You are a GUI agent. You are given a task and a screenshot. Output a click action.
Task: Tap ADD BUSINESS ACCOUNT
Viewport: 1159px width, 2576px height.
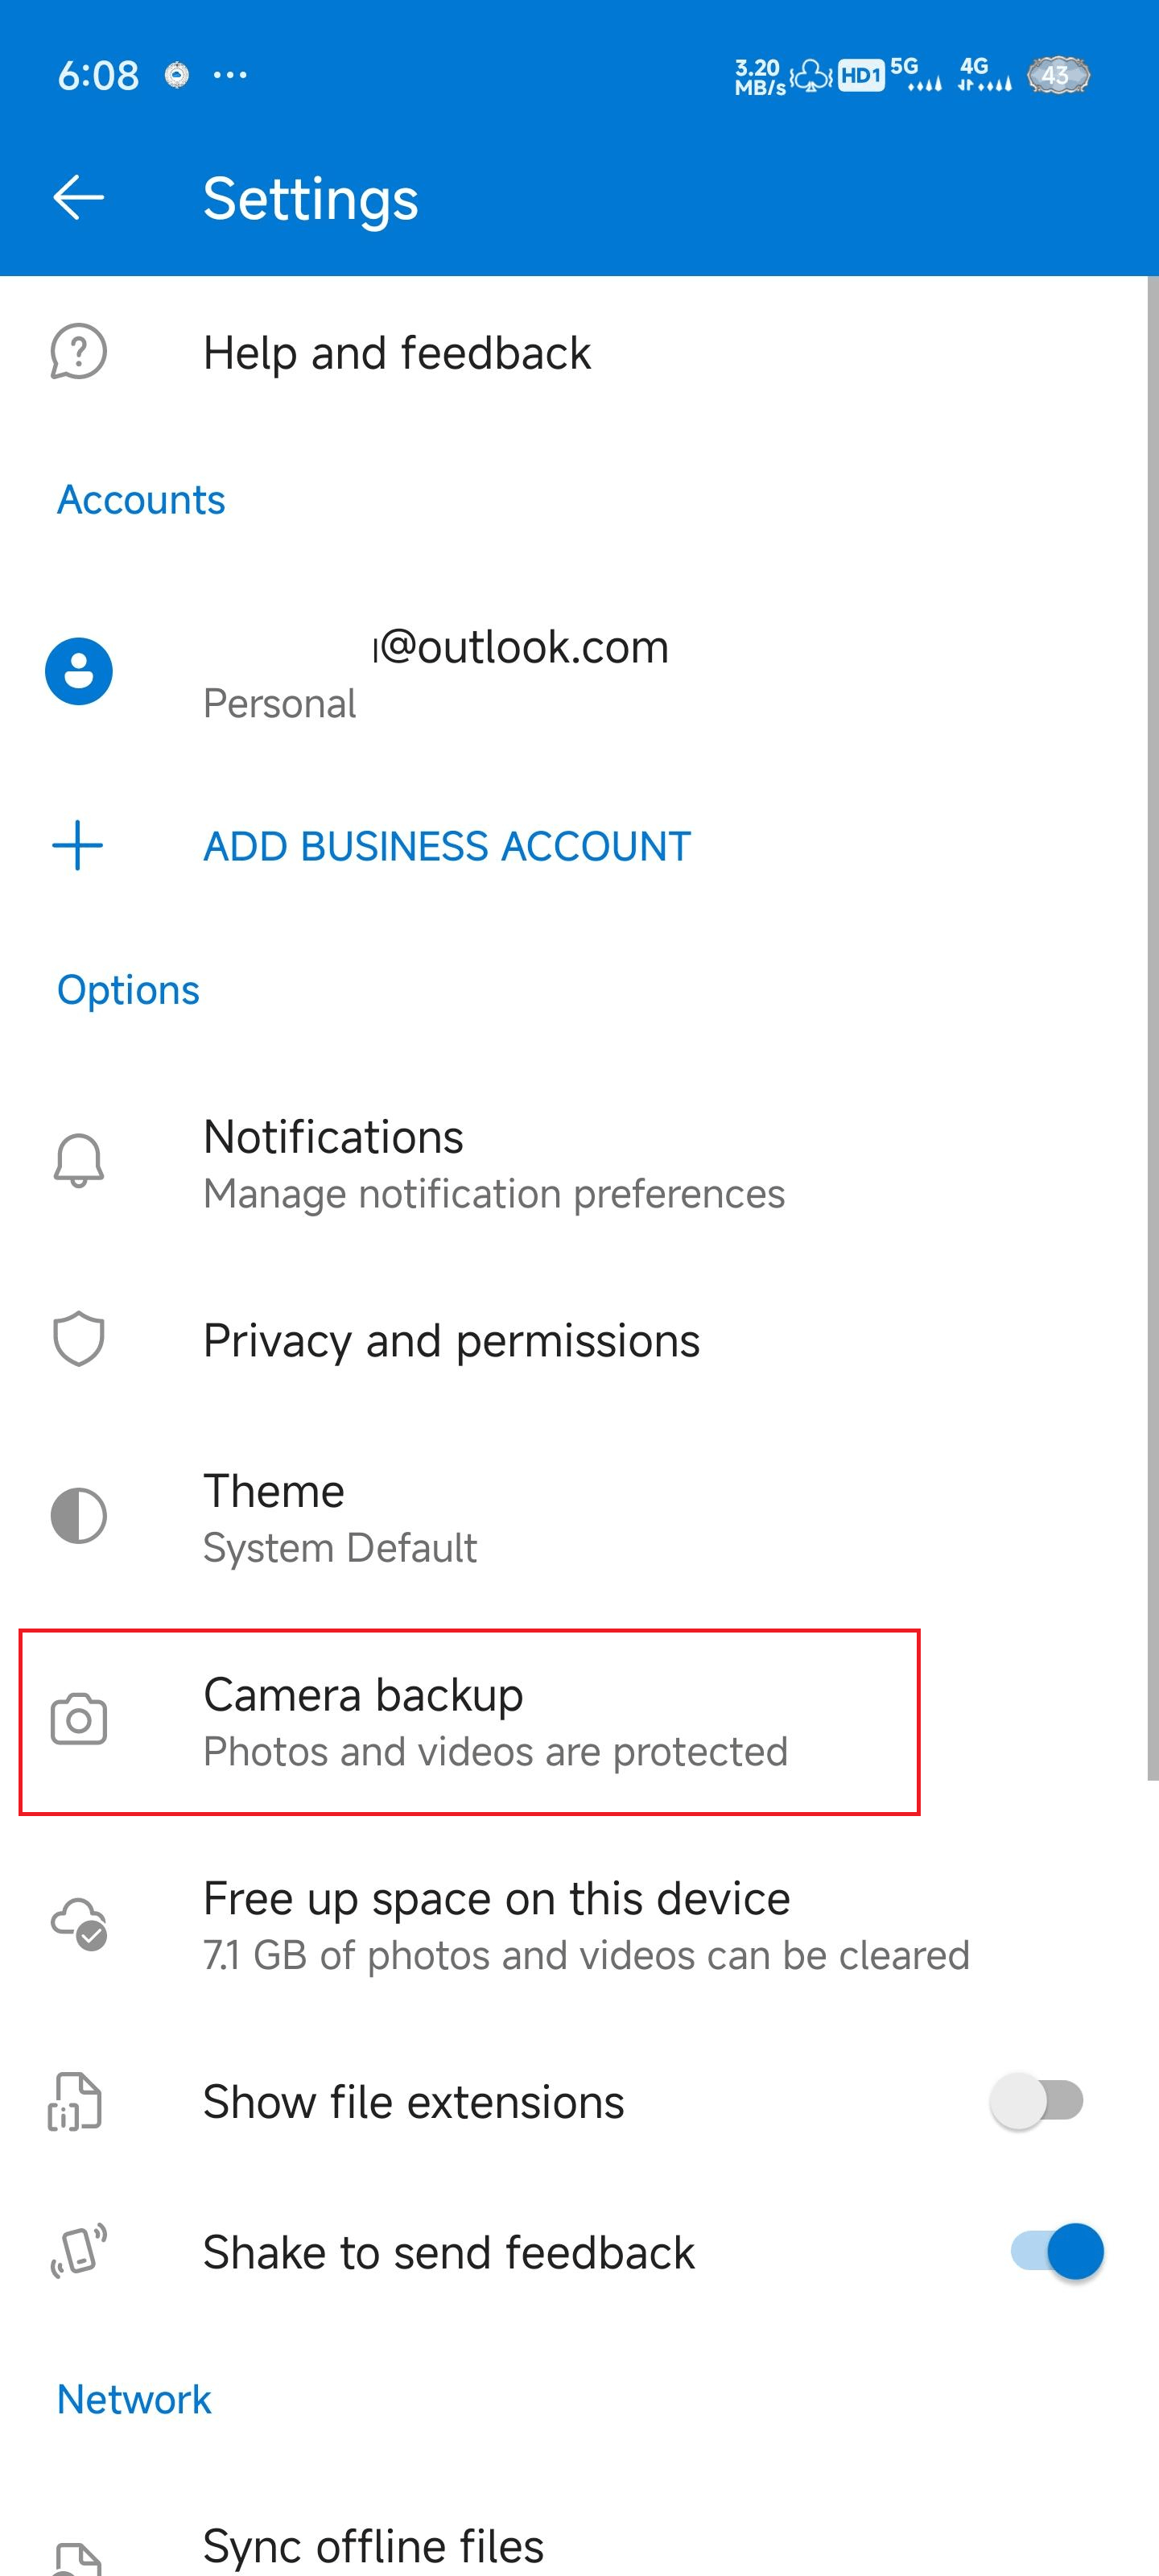(x=446, y=846)
